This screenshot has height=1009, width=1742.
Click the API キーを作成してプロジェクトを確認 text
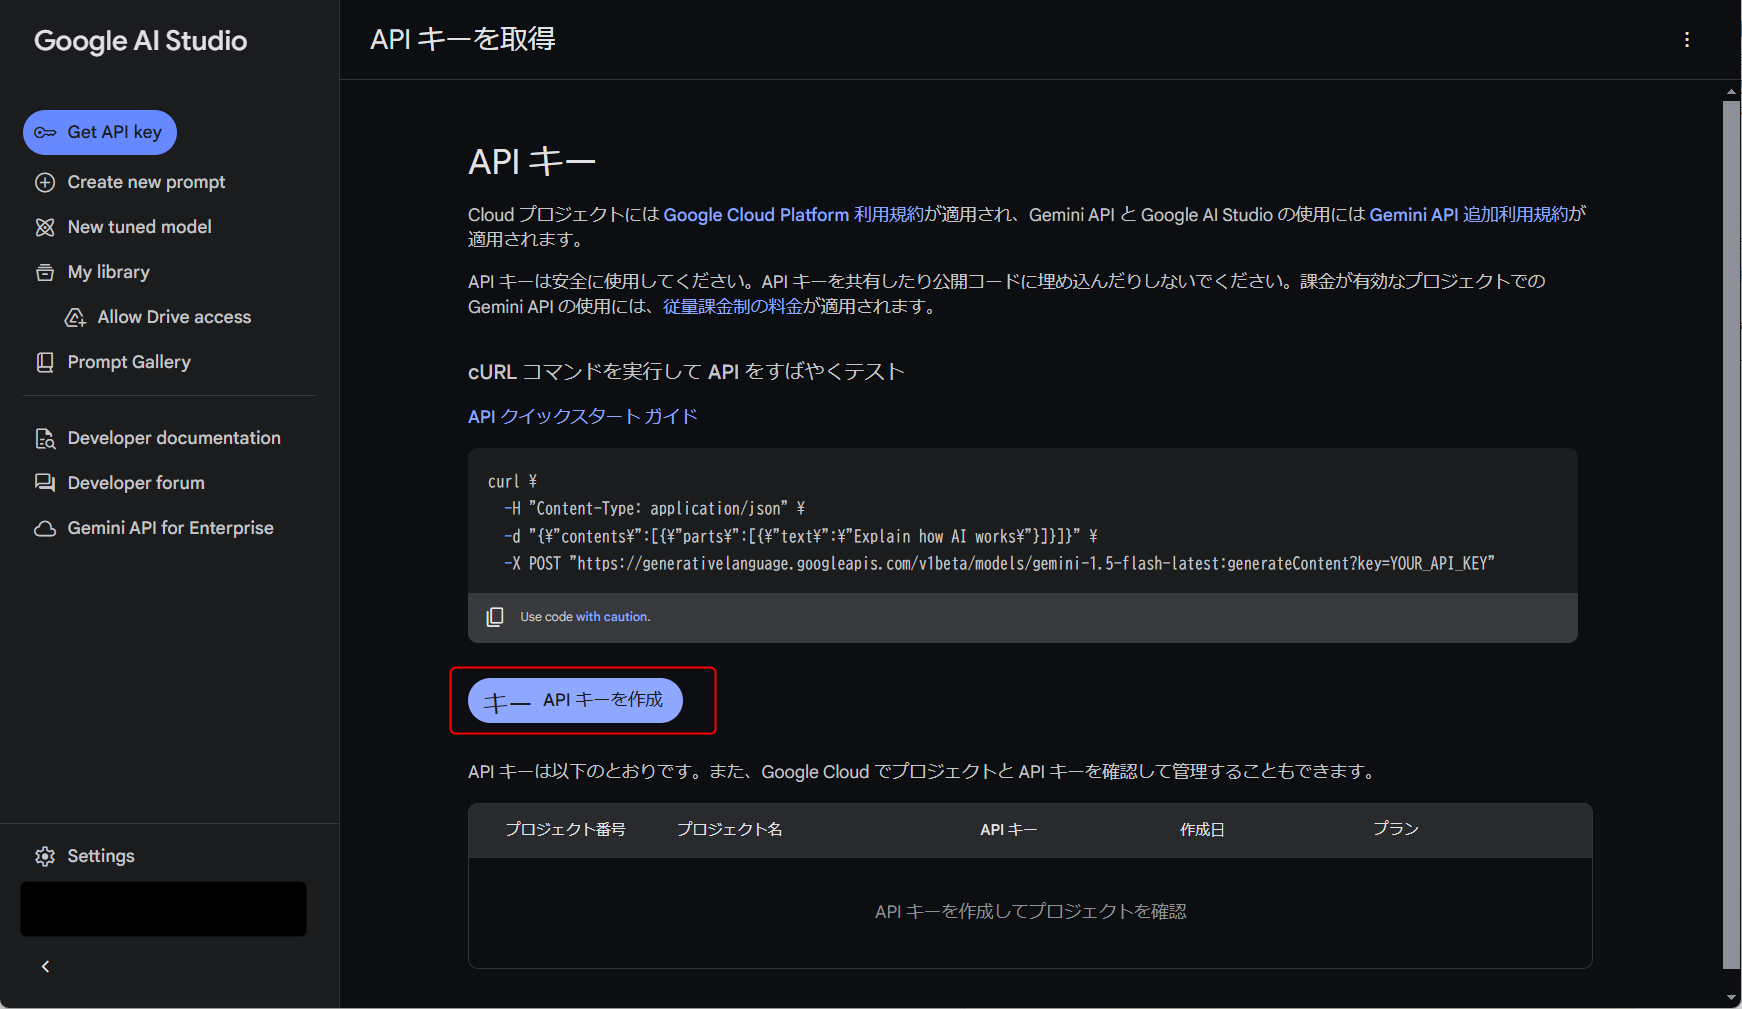coord(1031,912)
